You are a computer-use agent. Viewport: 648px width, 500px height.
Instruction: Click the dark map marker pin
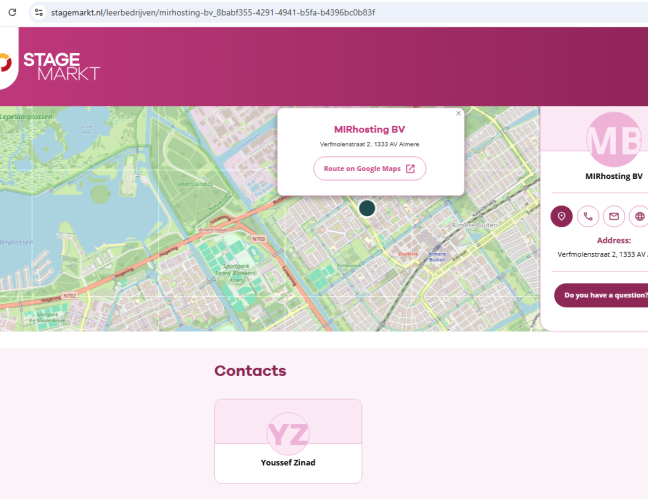(367, 208)
